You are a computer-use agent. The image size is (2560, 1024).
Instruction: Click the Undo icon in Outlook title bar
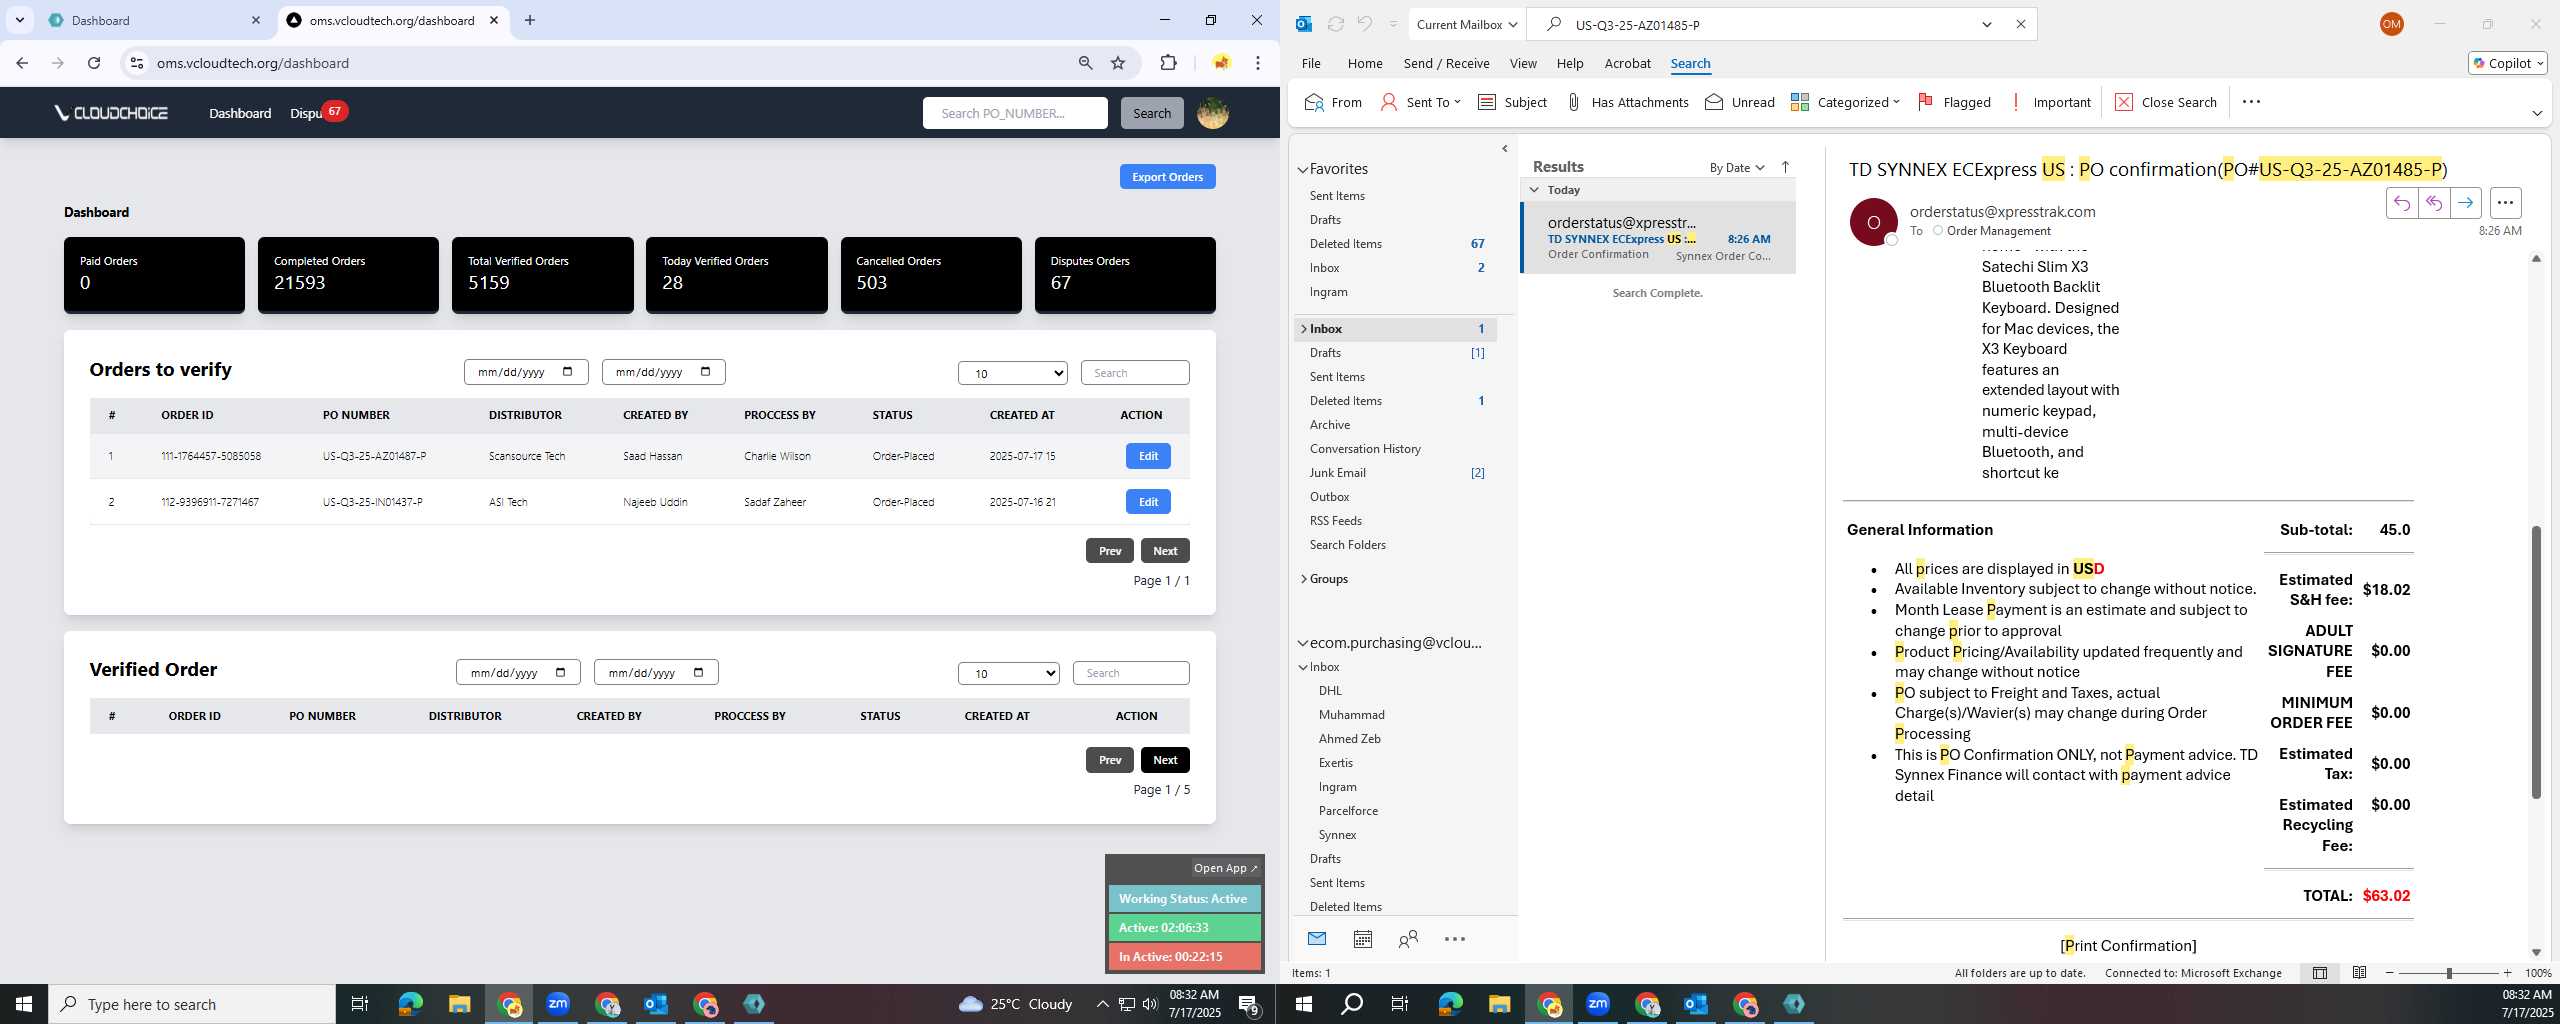click(x=1364, y=24)
